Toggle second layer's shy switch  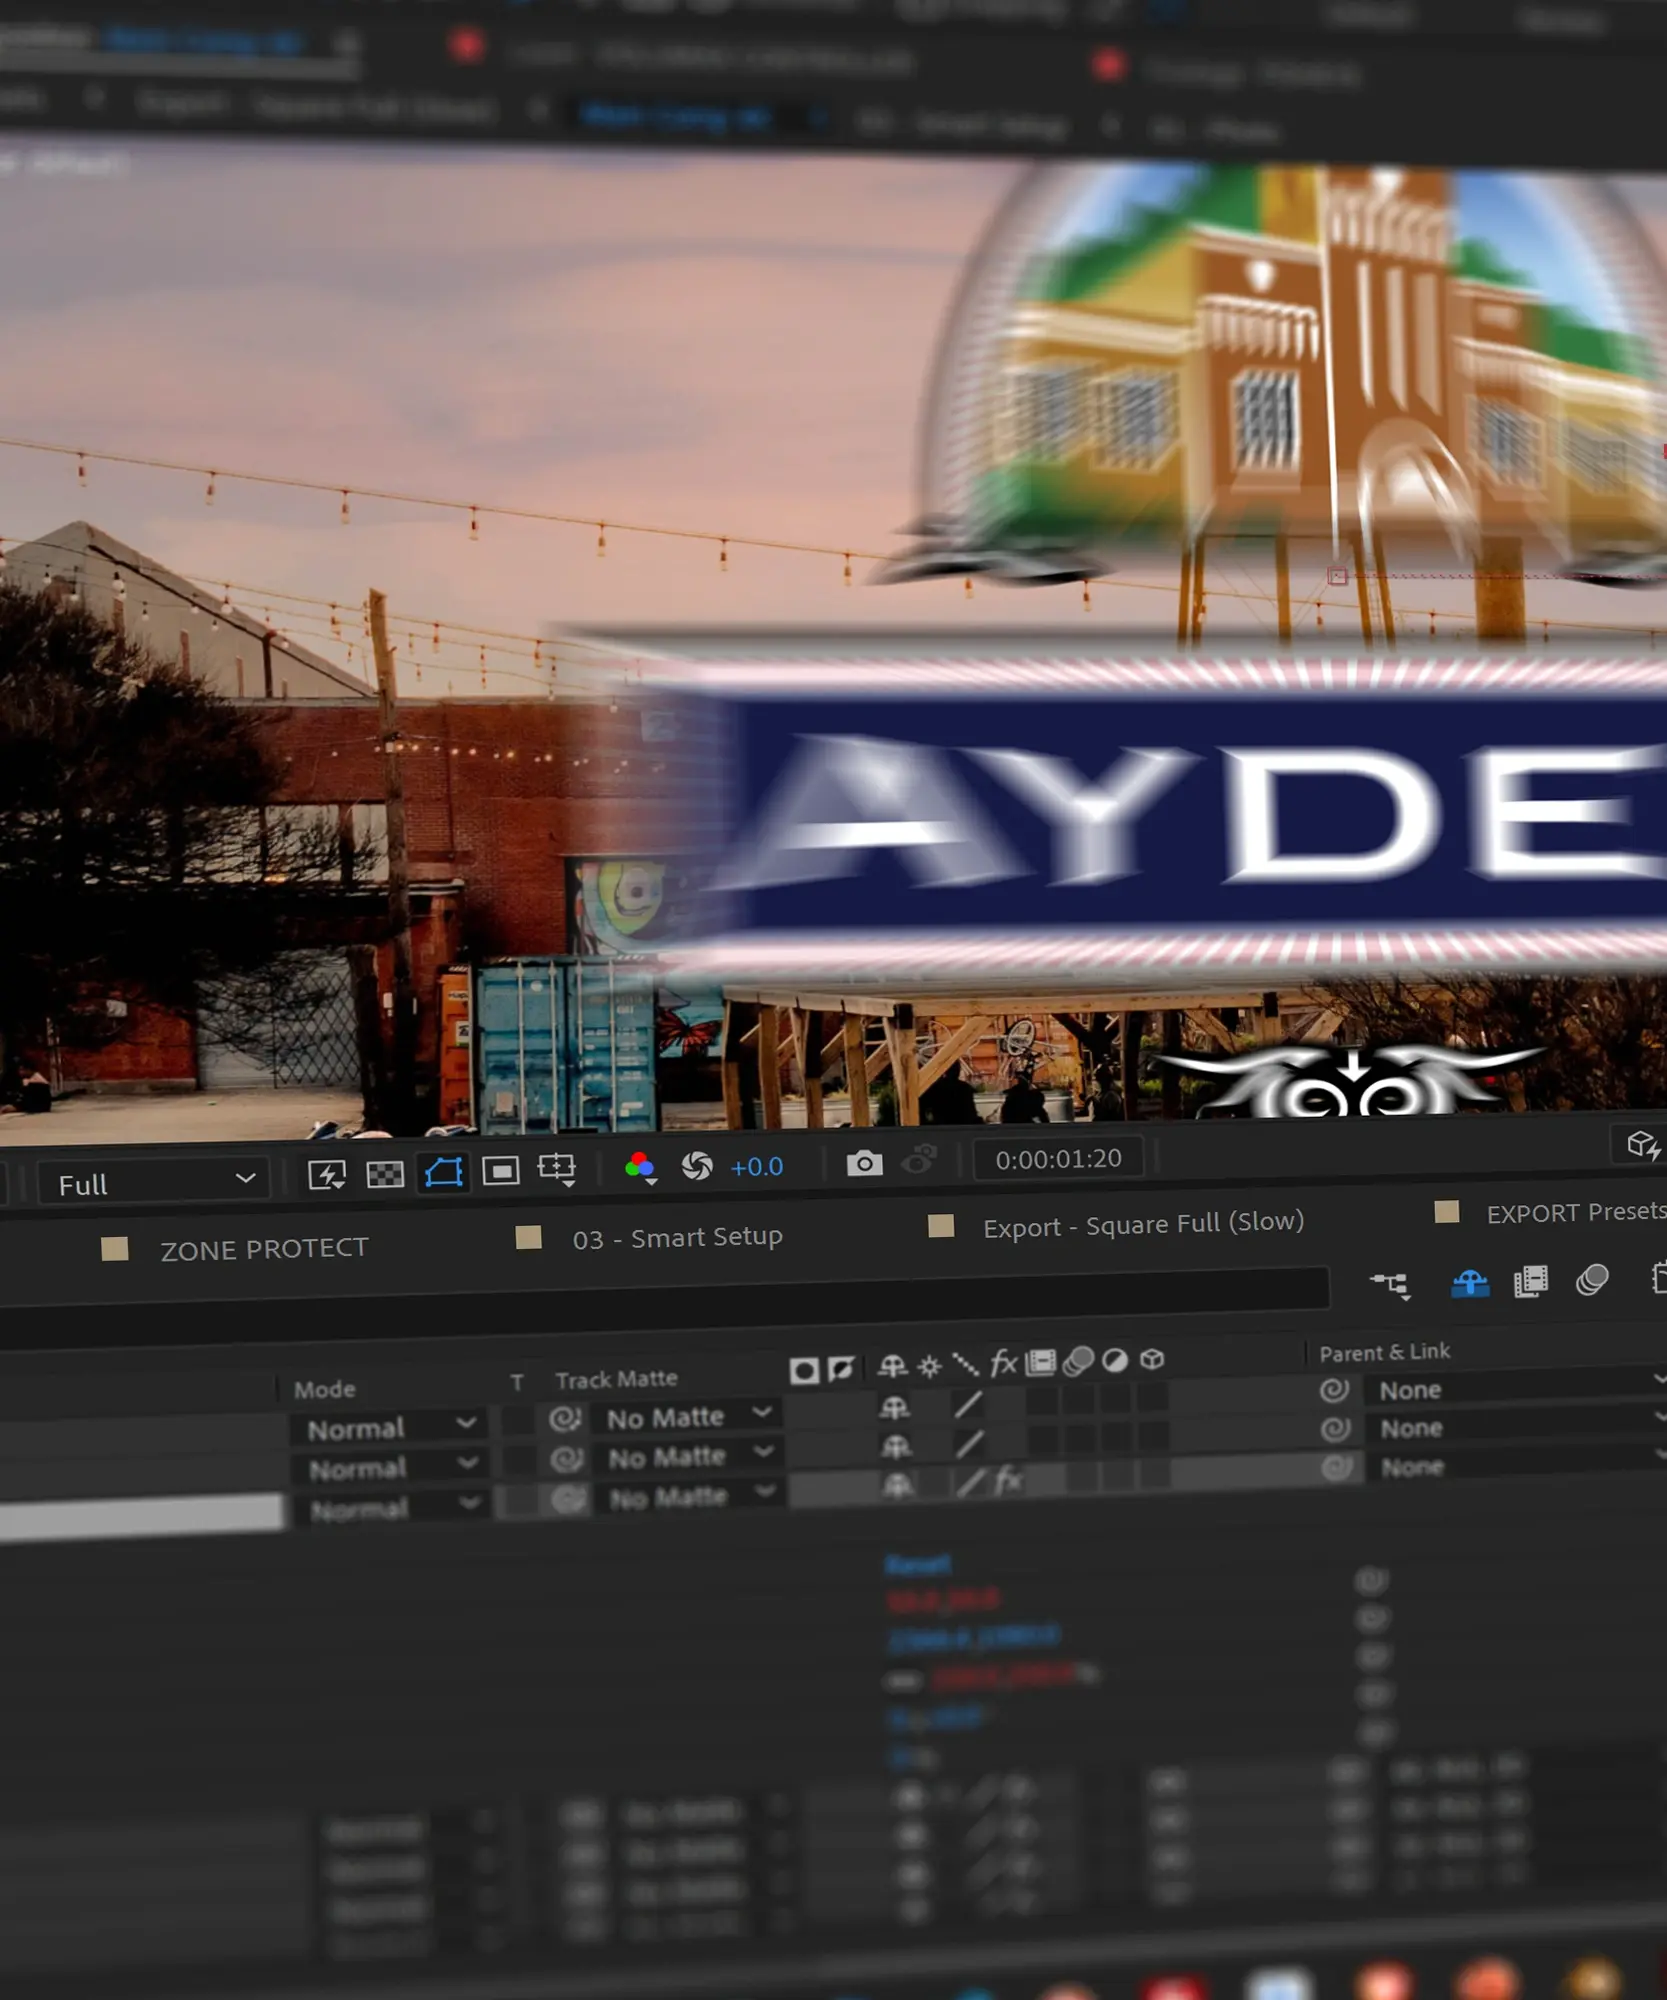(x=896, y=1446)
